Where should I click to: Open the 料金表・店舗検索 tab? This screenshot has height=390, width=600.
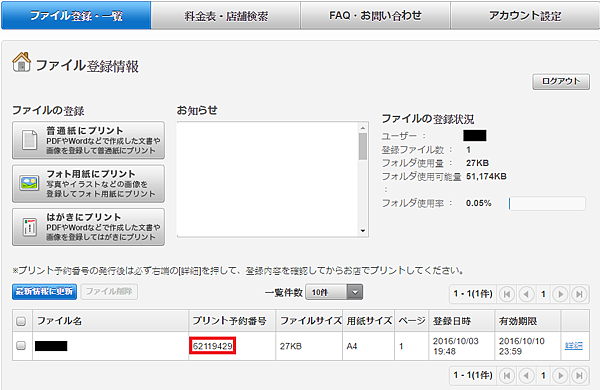click(226, 15)
